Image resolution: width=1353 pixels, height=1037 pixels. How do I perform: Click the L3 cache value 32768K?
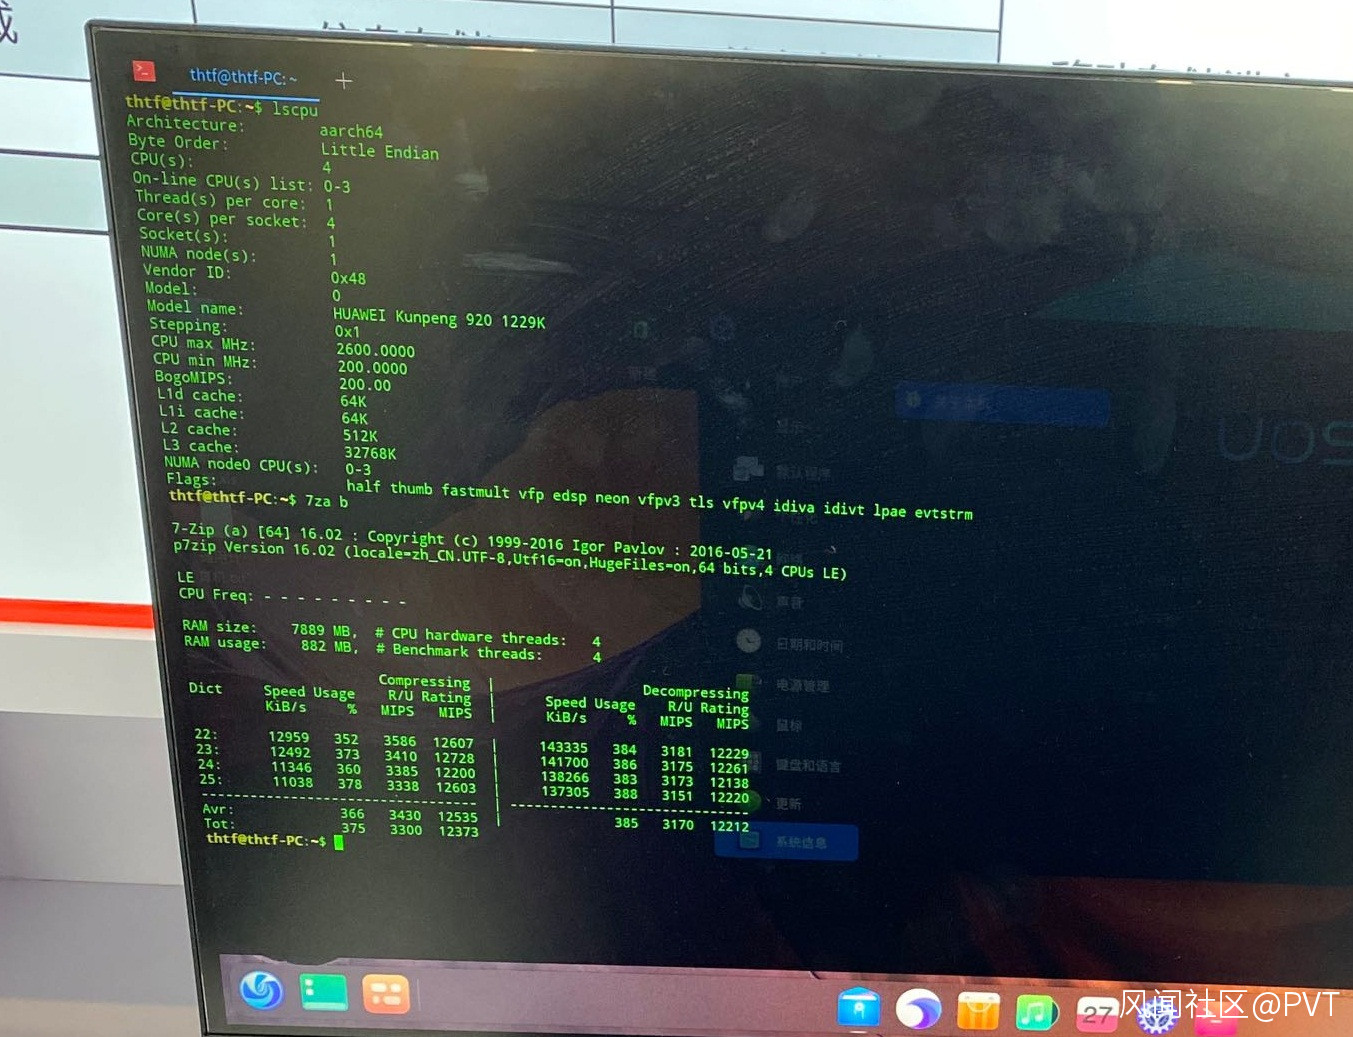pyautogui.click(x=370, y=453)
